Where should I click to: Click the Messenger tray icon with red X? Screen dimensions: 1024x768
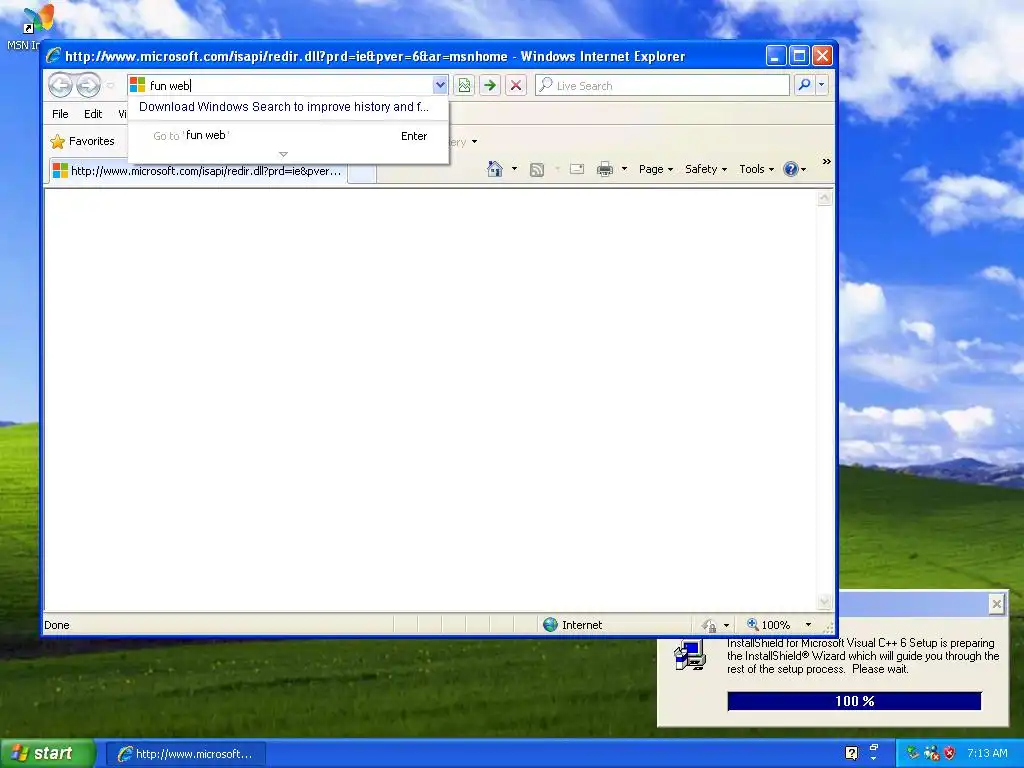coord(931,753)
